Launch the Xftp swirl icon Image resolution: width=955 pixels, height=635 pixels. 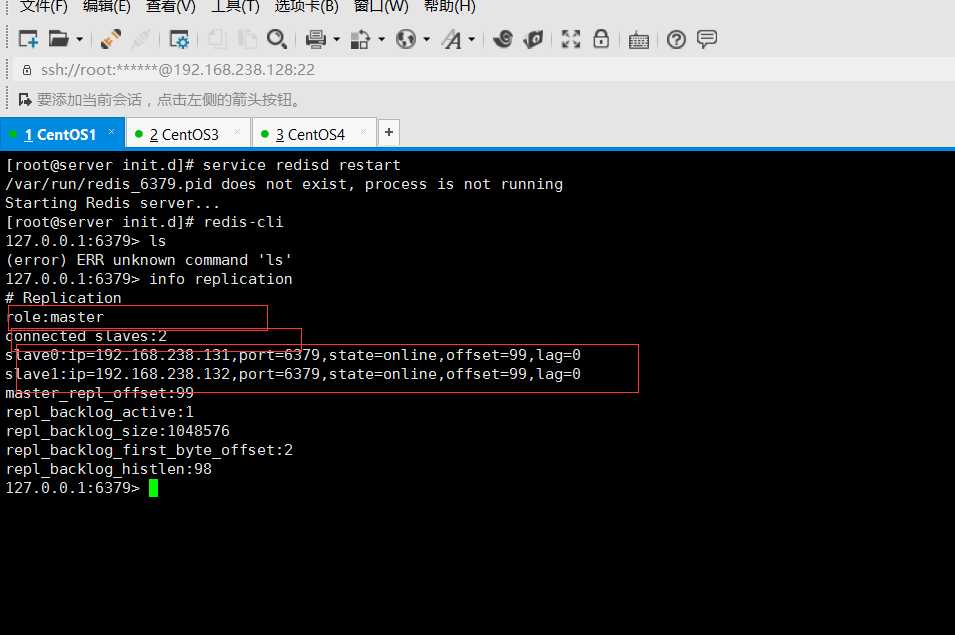click(503, 40)
